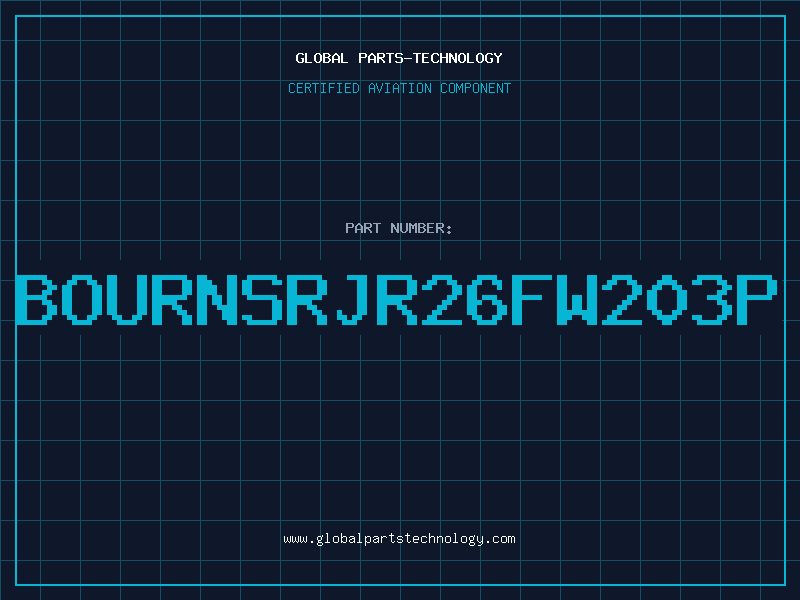This screenshot has width=800, height=600.
Task: Click the PART NUMBER: label
Action: pyautogui.click(x=399, y=228)
